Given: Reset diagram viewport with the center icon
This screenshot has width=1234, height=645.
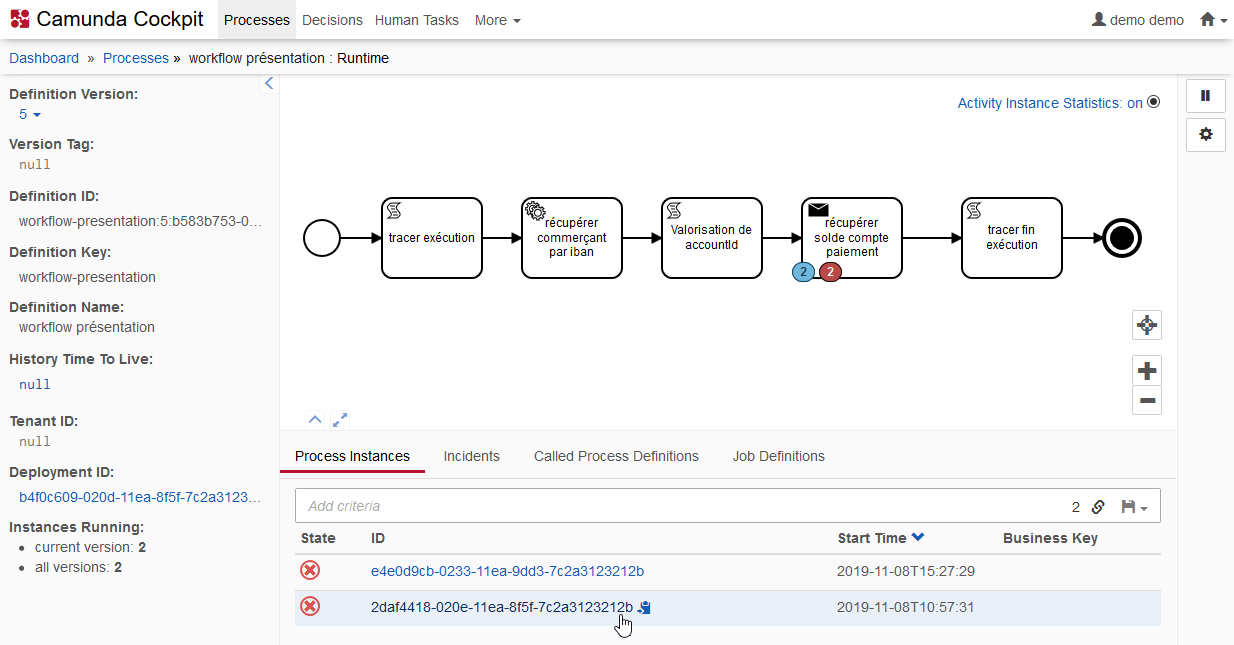Looking at the screenshot, I should point(1146,325).
